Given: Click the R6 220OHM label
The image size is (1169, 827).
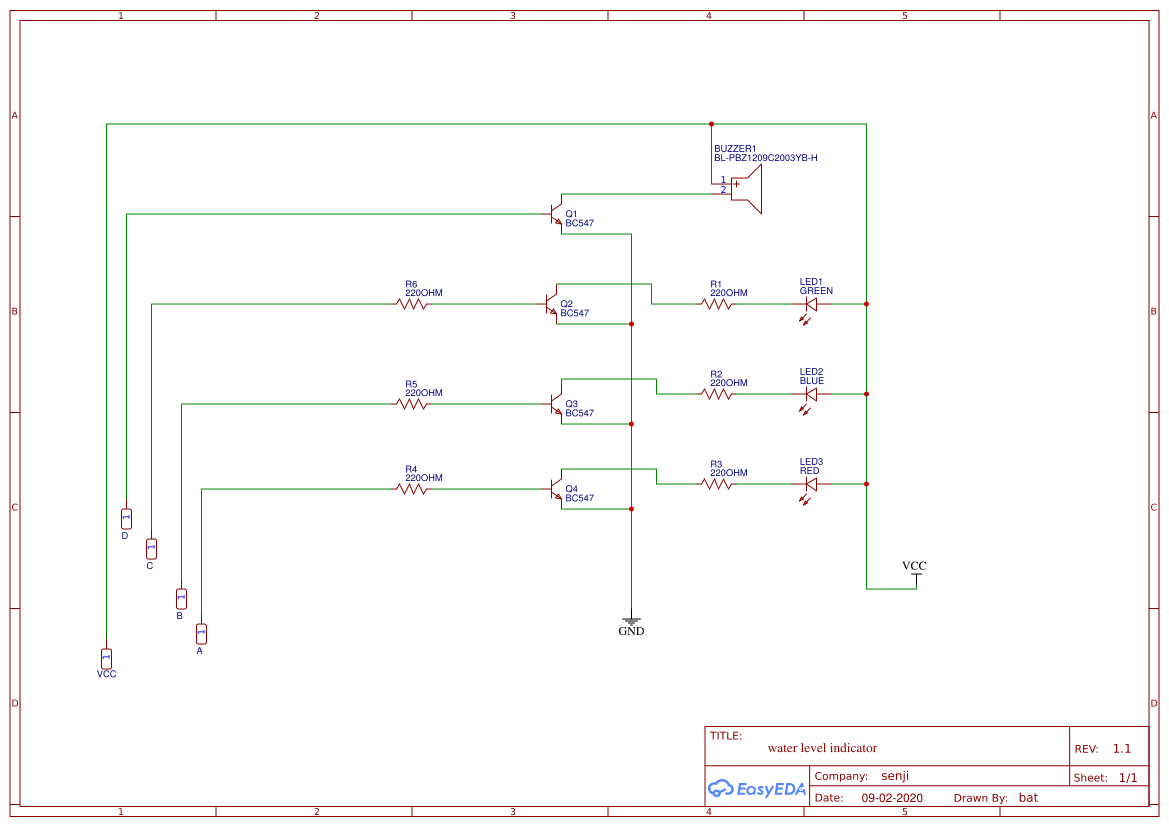Looking at the screenshot, I should [x=423, y=289].
